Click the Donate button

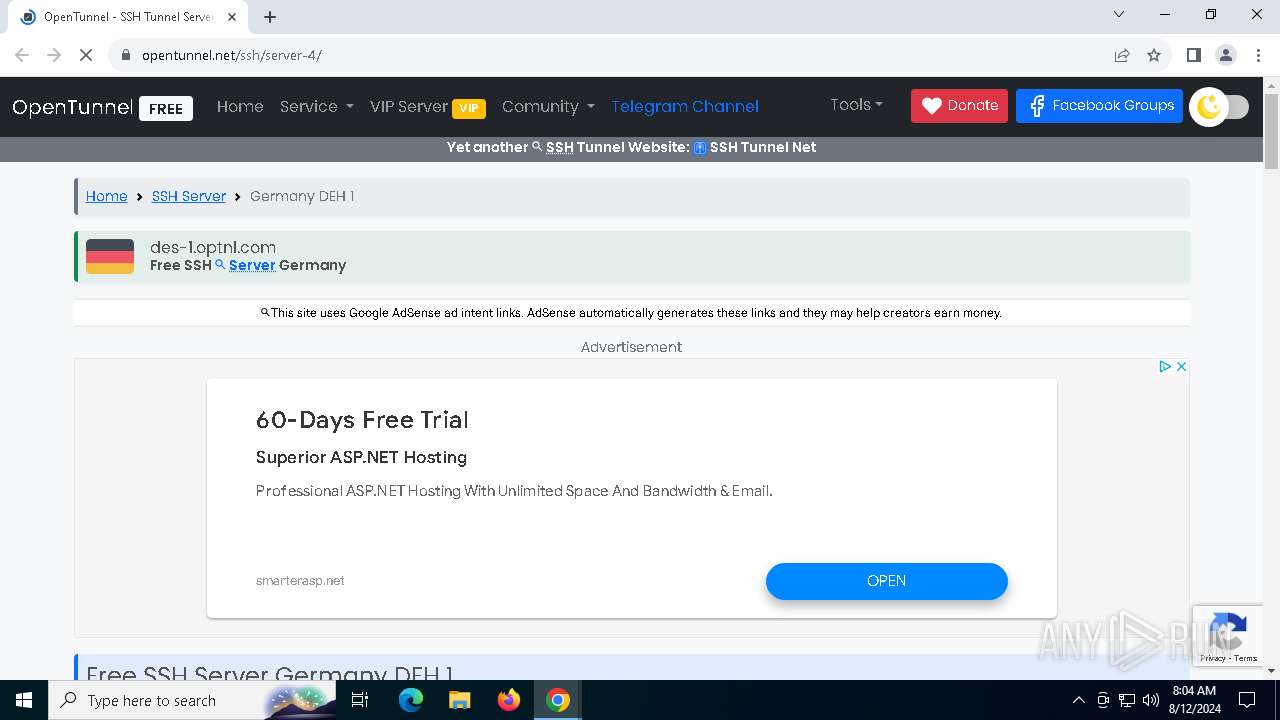tap(959, 106)
